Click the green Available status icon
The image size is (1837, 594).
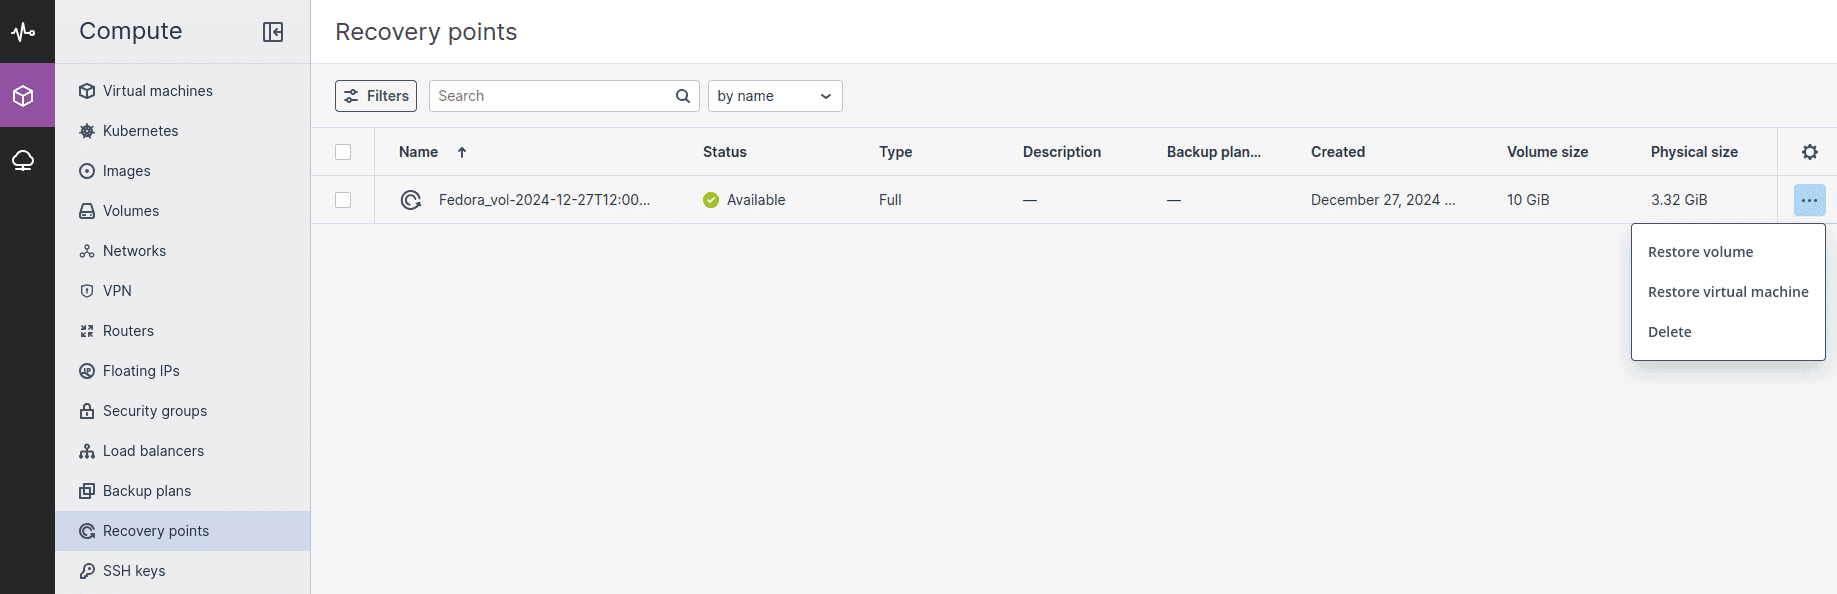pyautogui.click(x=711, y=200)
